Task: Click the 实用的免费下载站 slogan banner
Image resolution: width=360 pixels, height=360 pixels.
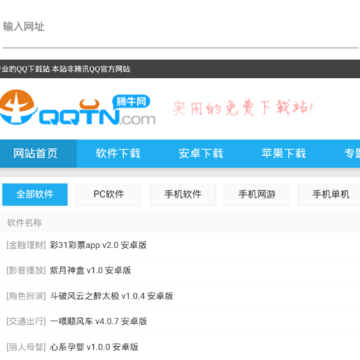Action: 243,108
